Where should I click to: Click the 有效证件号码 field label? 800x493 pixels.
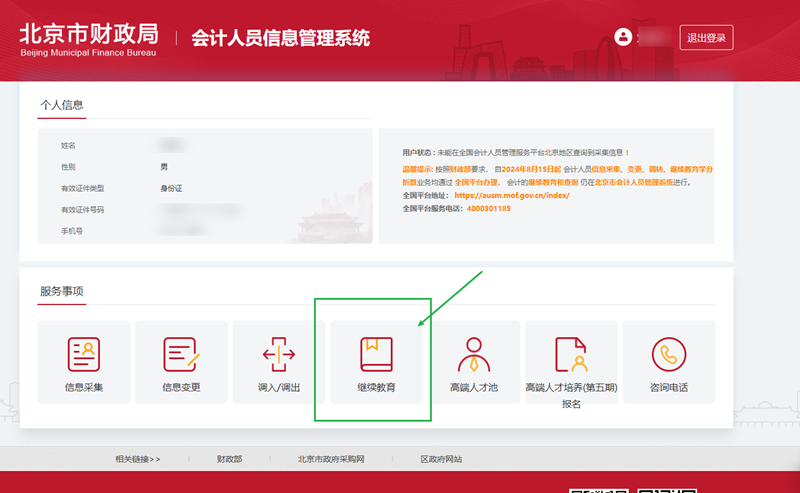(x=83, y=210)
